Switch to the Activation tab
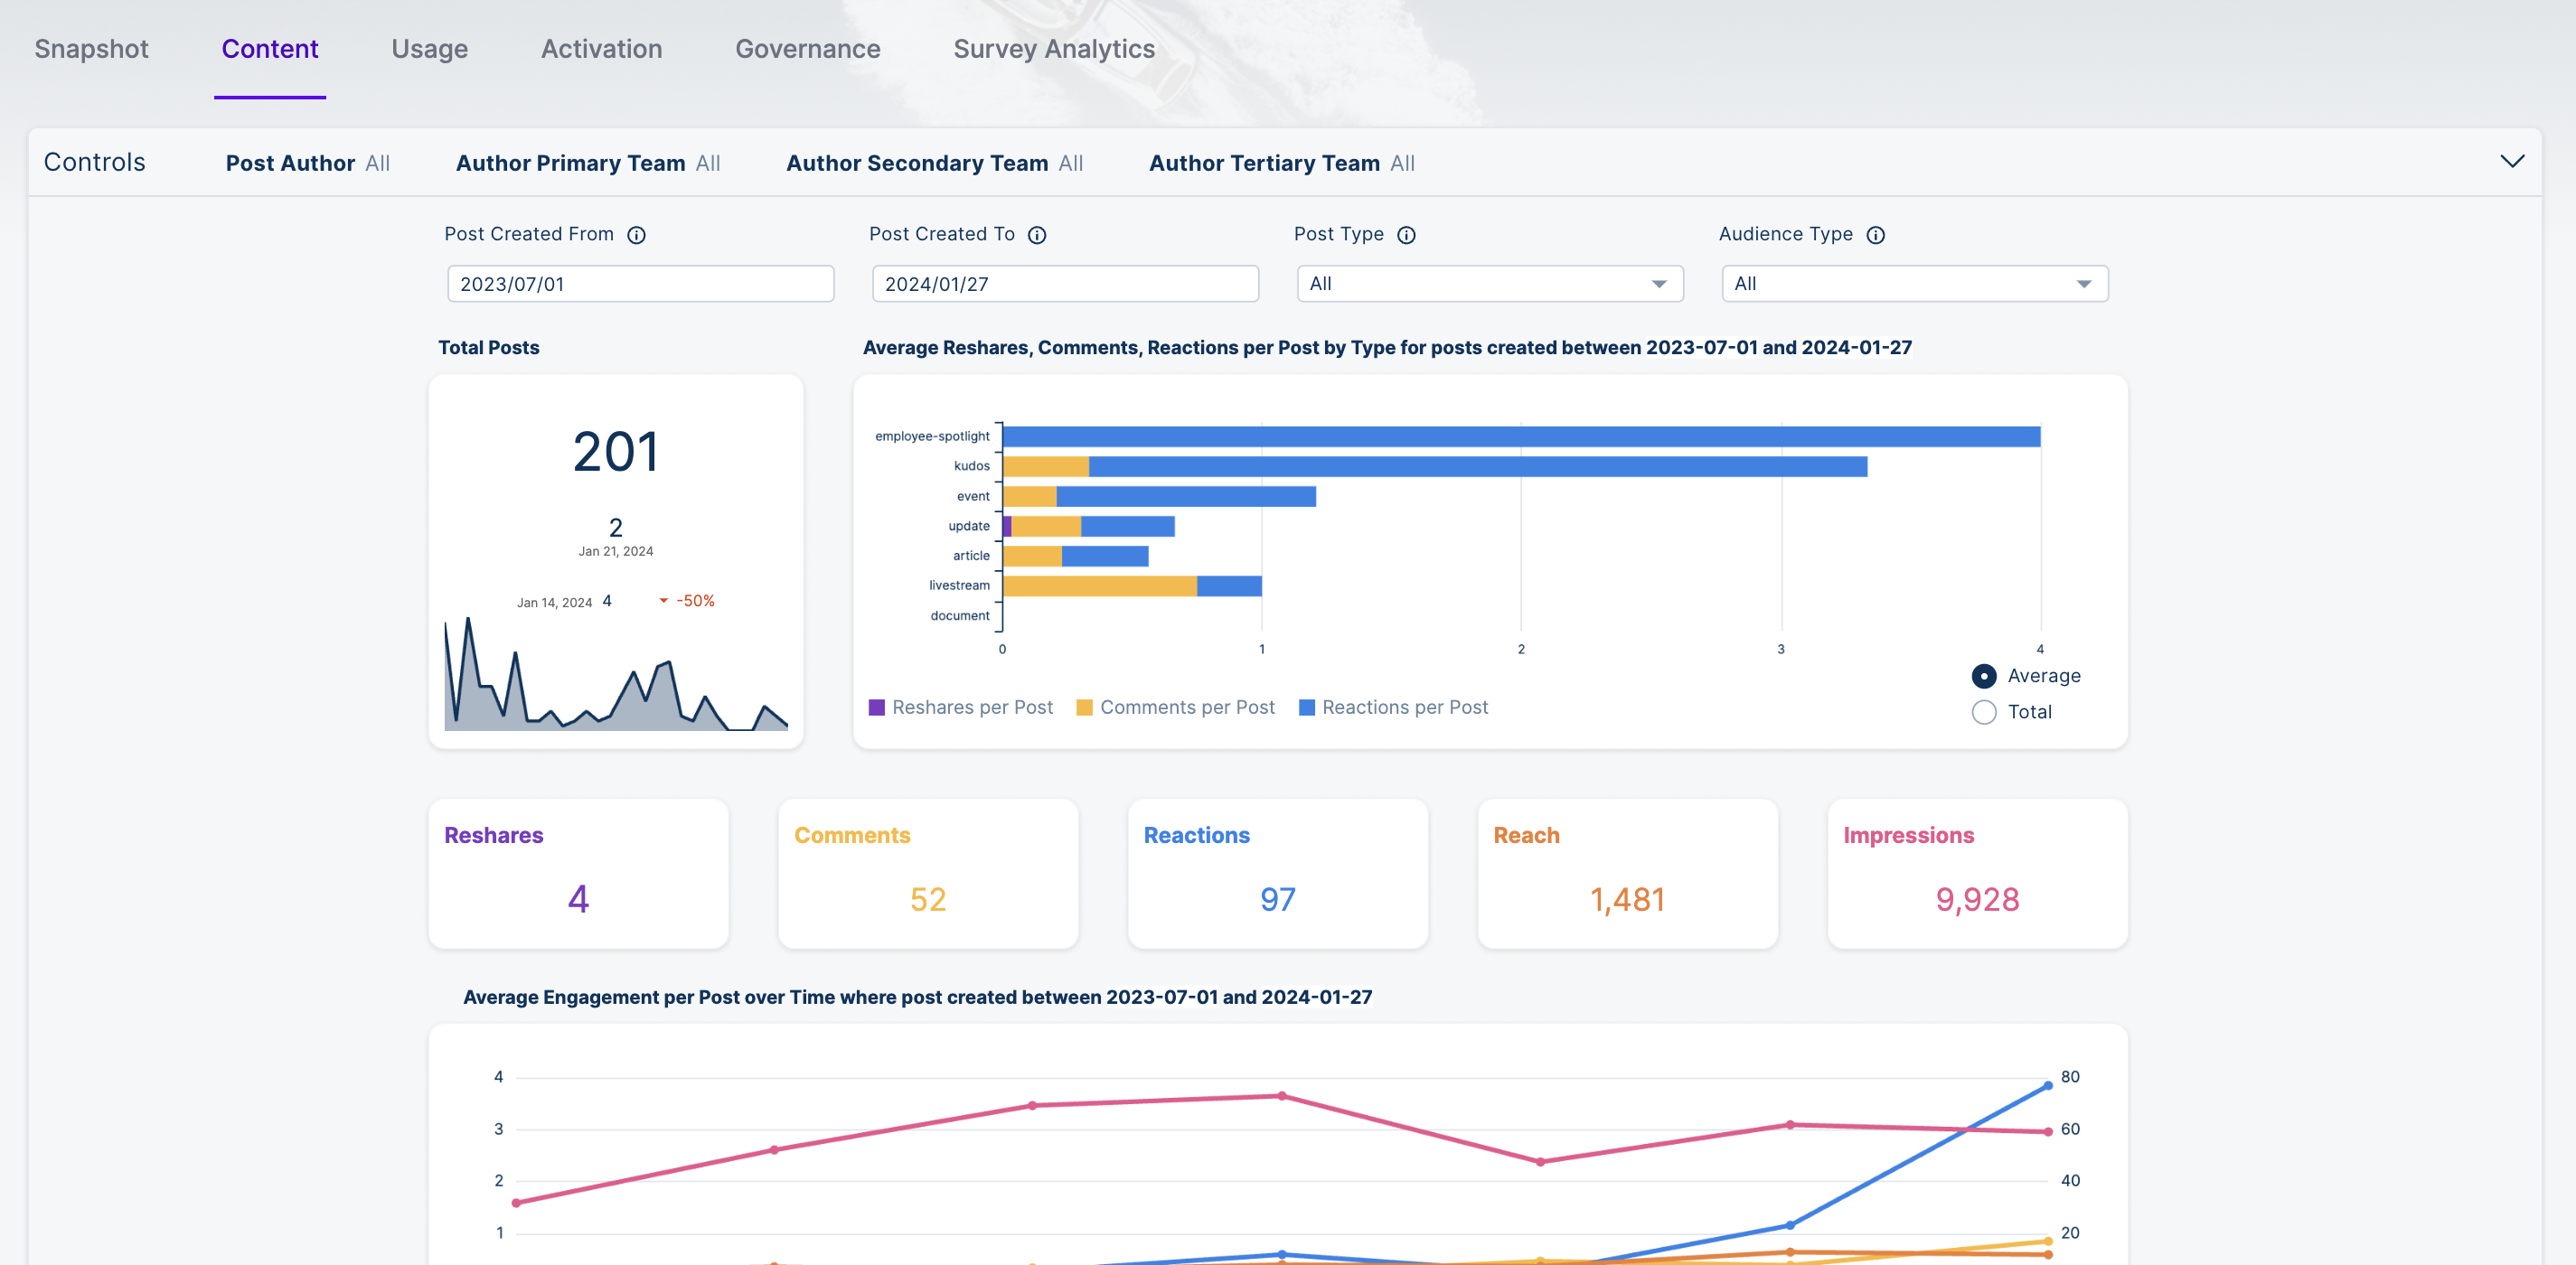Viewport: 2576px width, 1265px height. point(601,49)
